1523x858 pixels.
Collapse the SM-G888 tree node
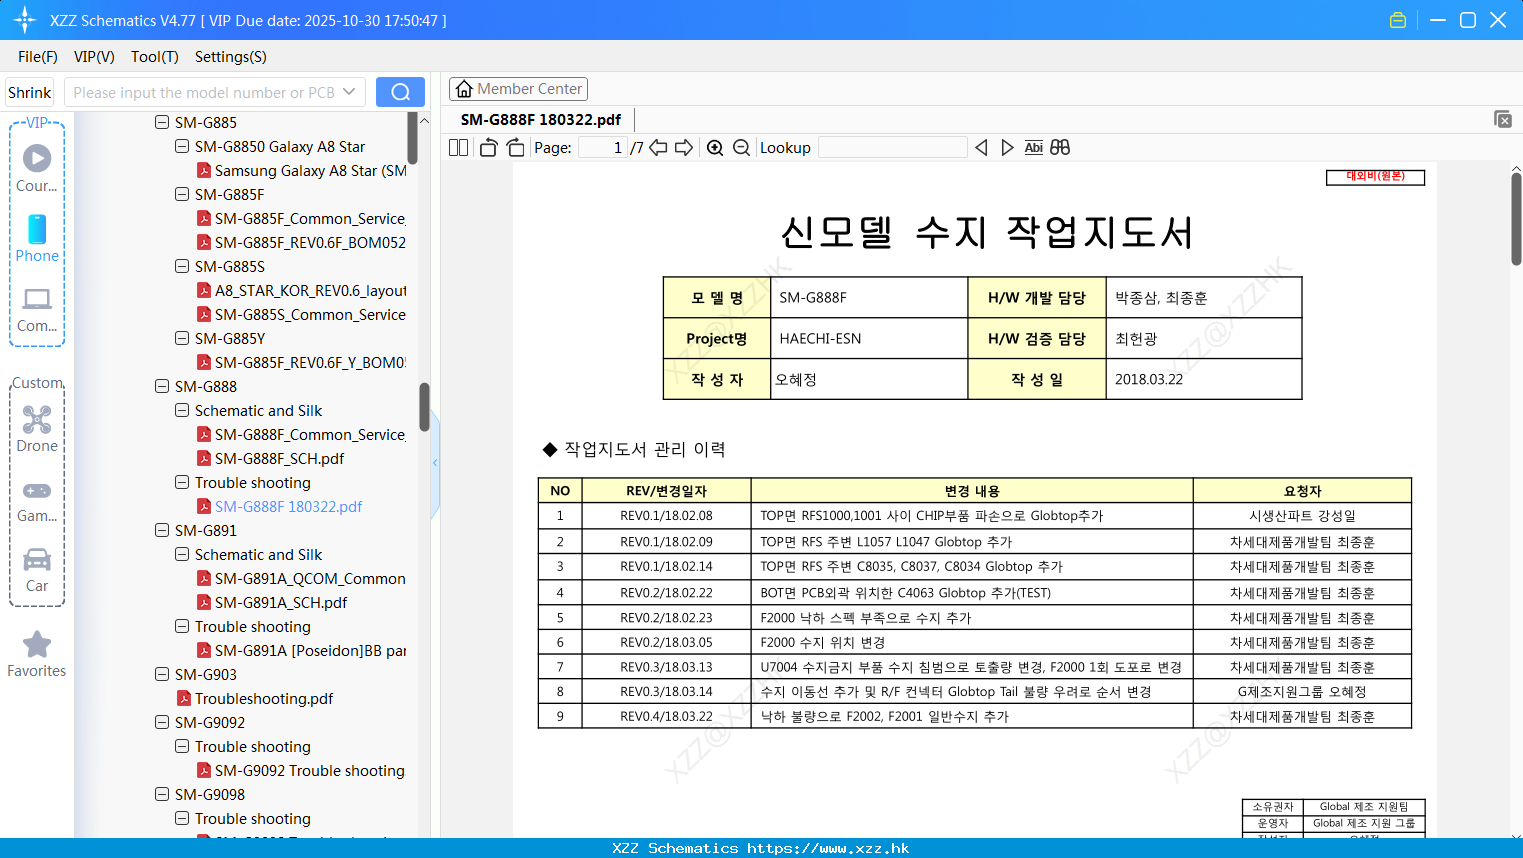point(162,386)
